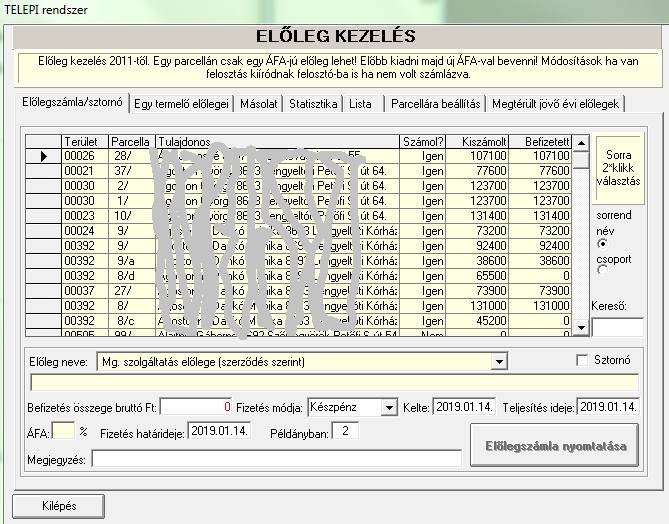Click the Parcella column header
The width and height of the screenshot is (669, 524).
(131, 142)
